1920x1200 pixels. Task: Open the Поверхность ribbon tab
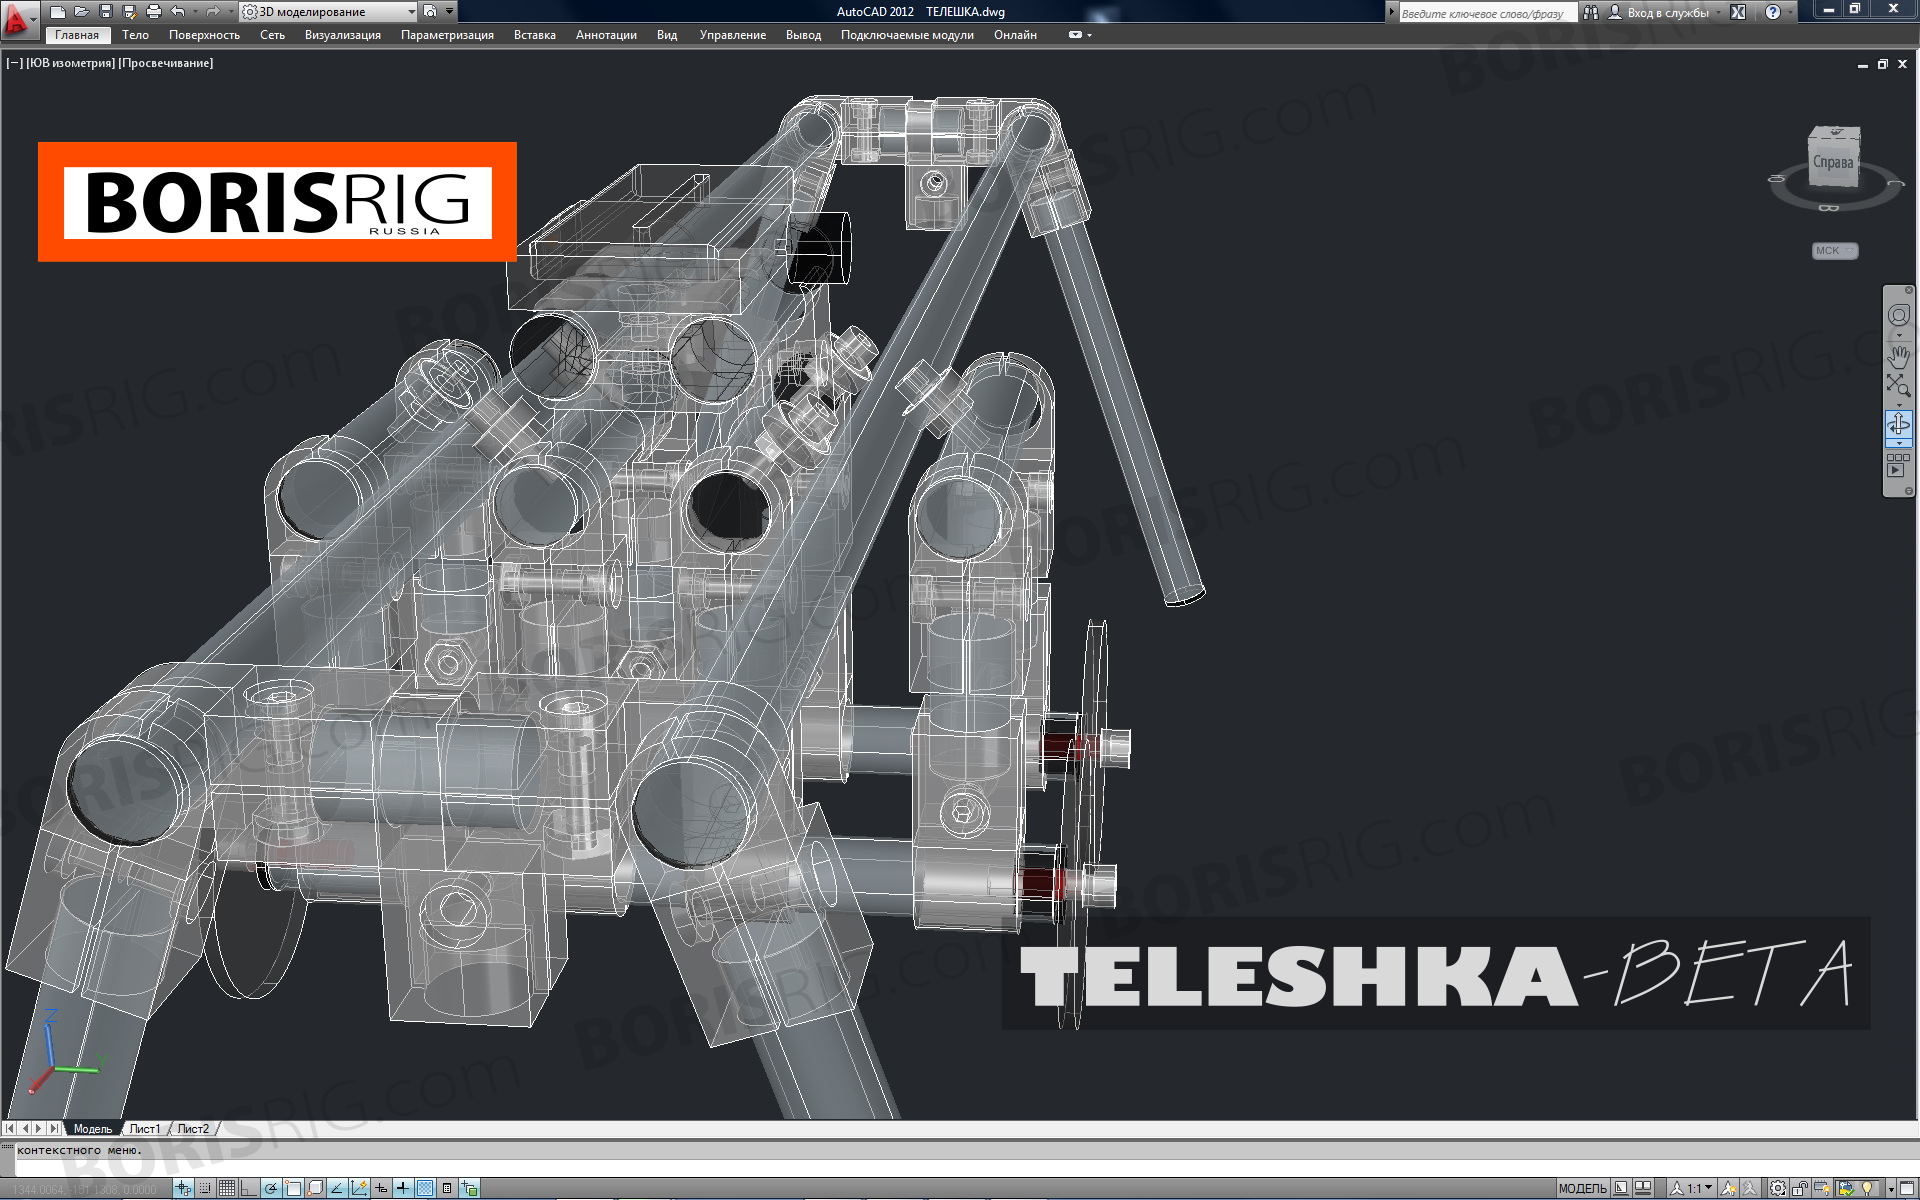click(204, 35)
